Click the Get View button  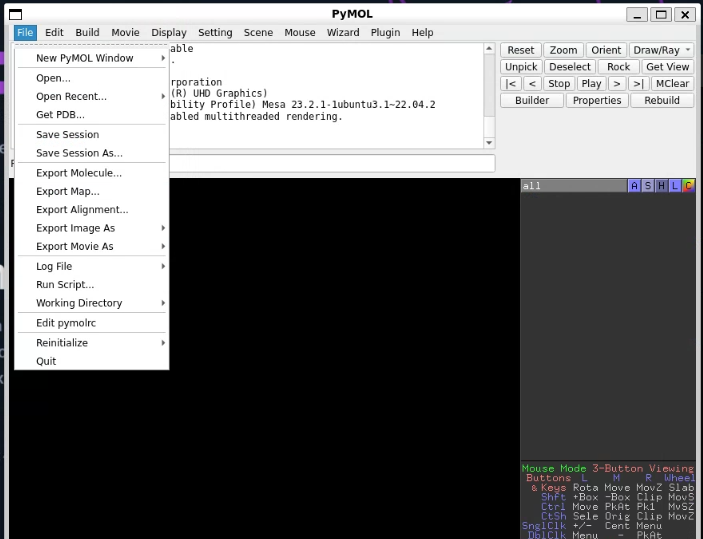click(667, 67)
